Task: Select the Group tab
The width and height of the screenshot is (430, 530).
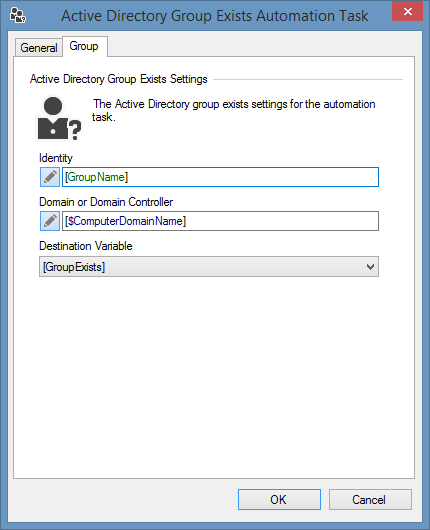Action: coord(84,46)
